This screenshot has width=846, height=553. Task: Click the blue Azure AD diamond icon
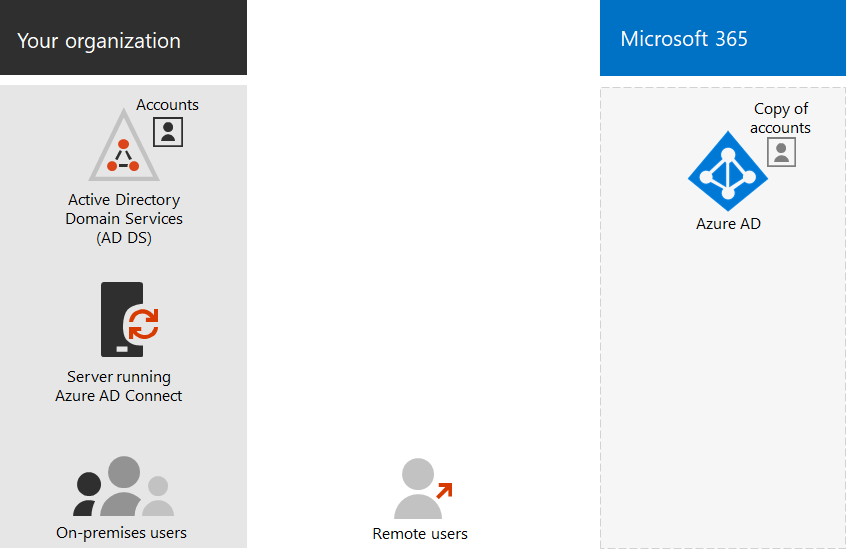point(728,171)
